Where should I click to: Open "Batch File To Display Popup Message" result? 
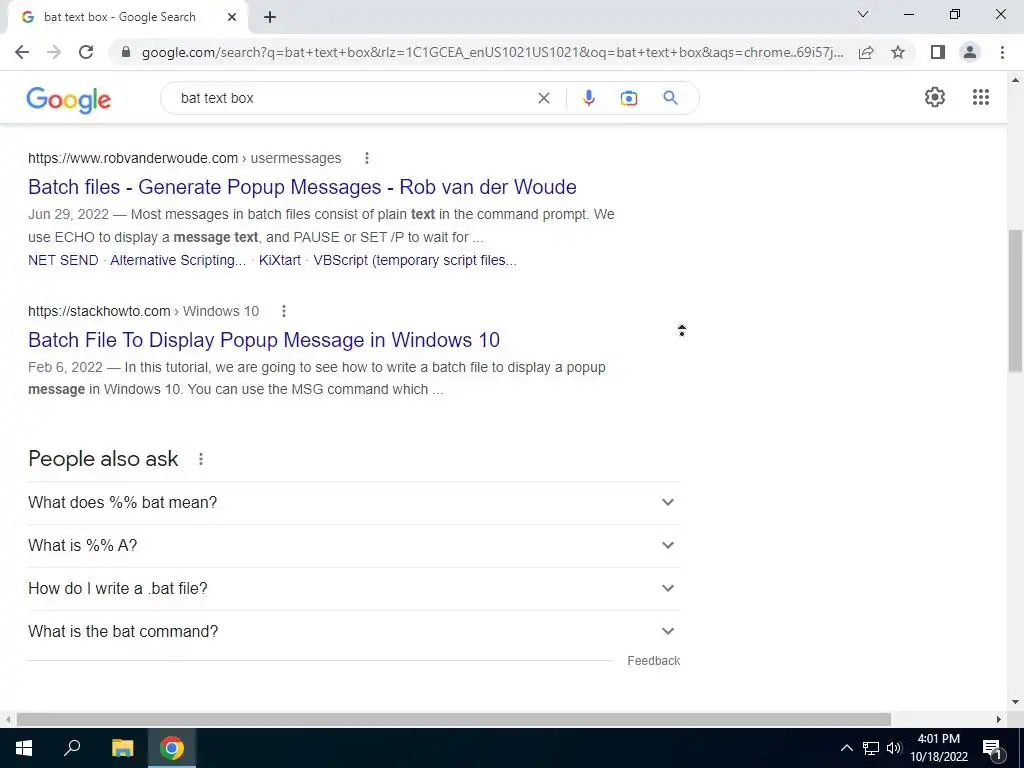264,340
